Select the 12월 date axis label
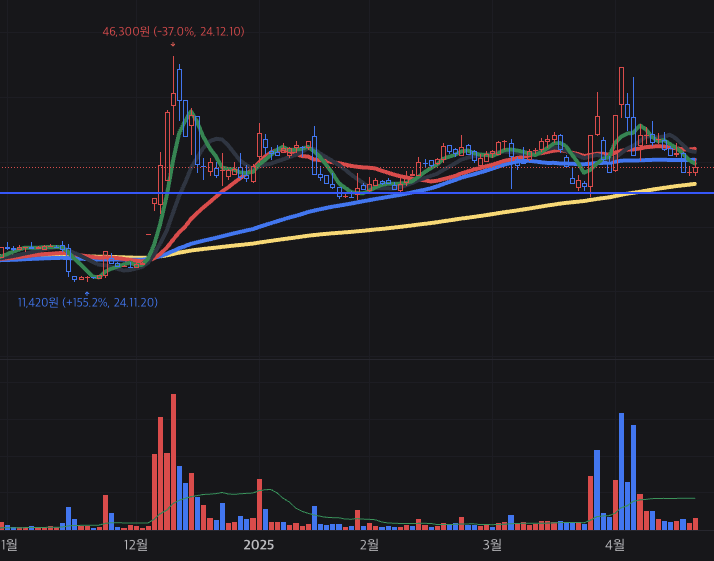The width and height of the screenshot is (714, 561). click(136, 545)
